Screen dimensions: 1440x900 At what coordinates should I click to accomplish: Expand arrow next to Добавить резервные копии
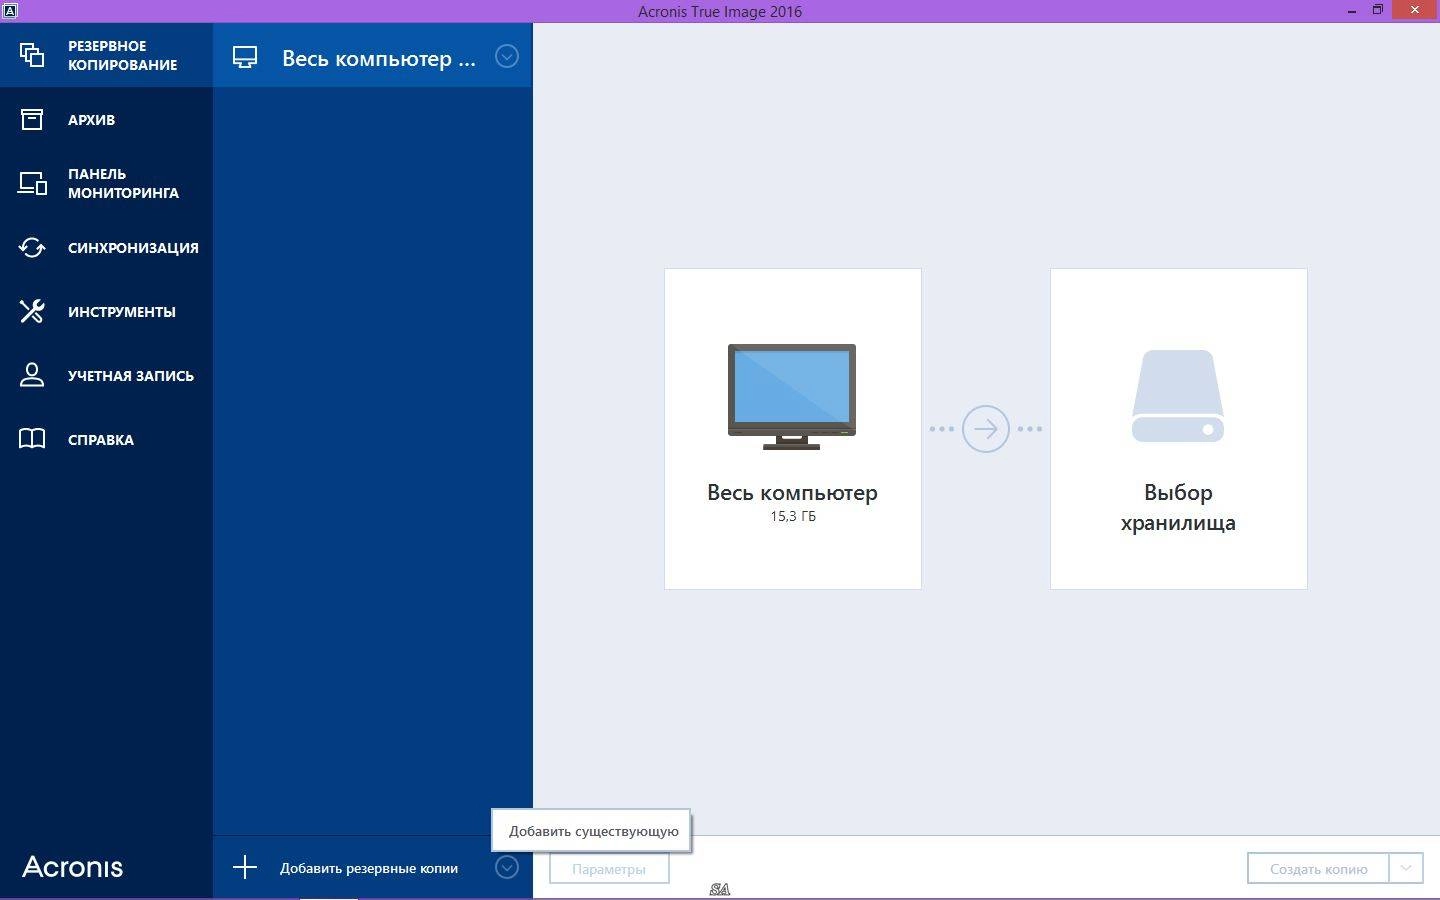click(x=507, y=867)
